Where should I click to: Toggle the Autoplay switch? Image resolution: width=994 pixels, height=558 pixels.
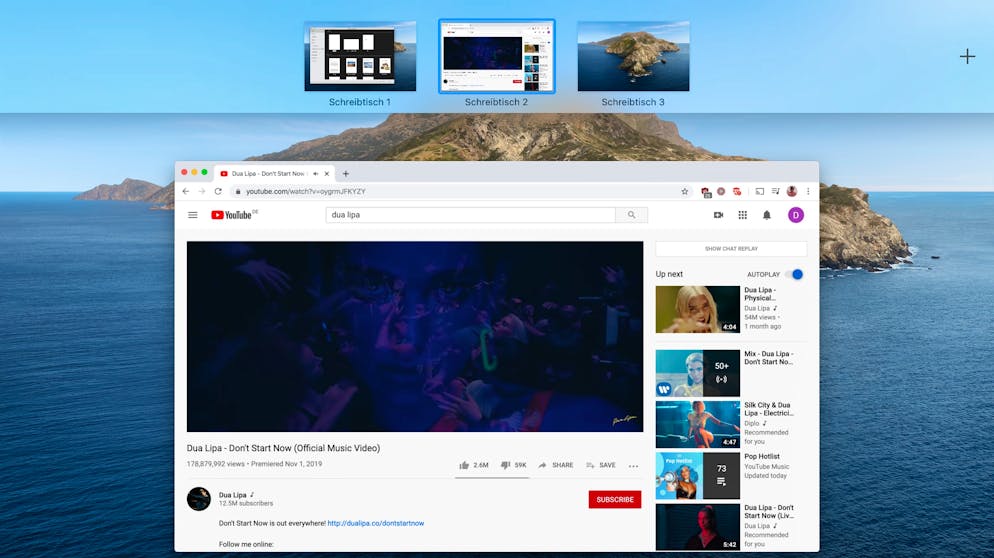(794, 274)
